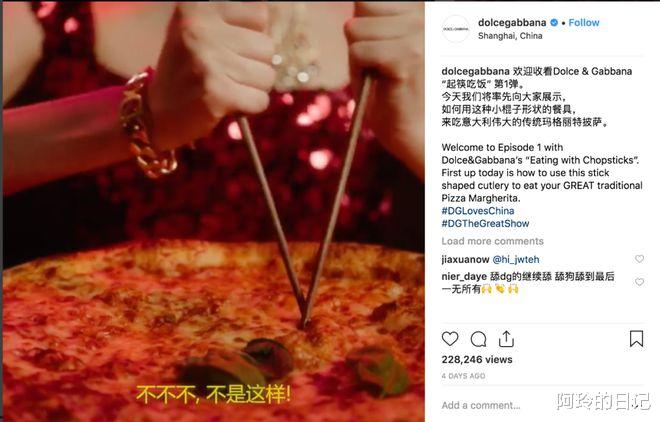Open @hi_jwteh mention
This screenshot has height=422, width=660.
point(516,260)
